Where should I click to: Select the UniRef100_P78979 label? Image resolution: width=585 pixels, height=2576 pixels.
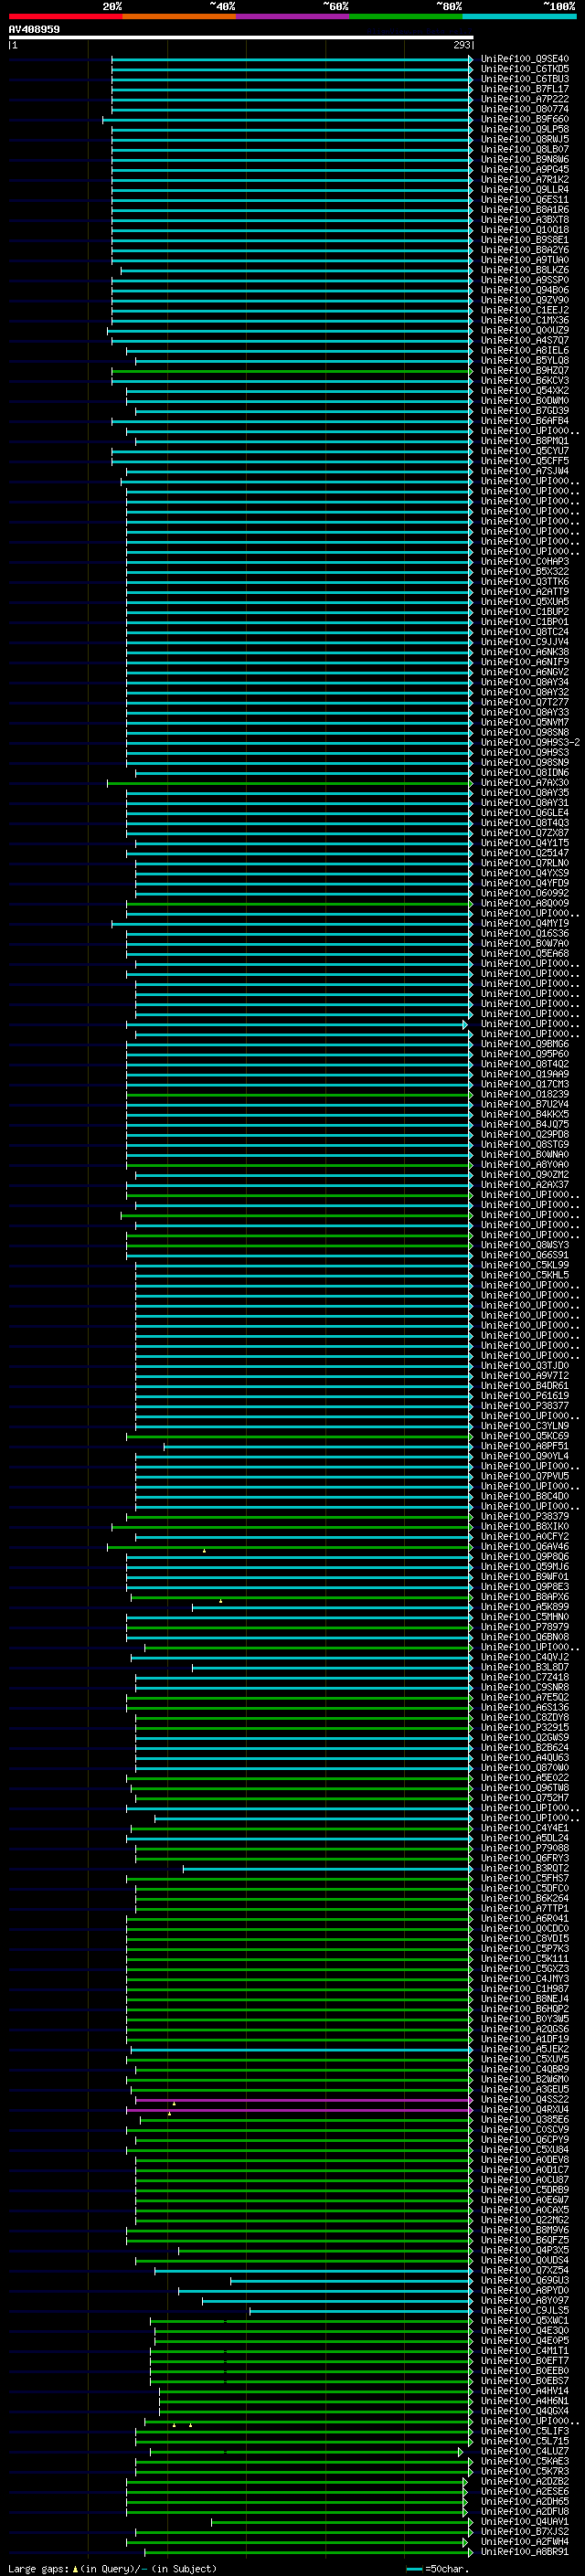coord(525,1627)
